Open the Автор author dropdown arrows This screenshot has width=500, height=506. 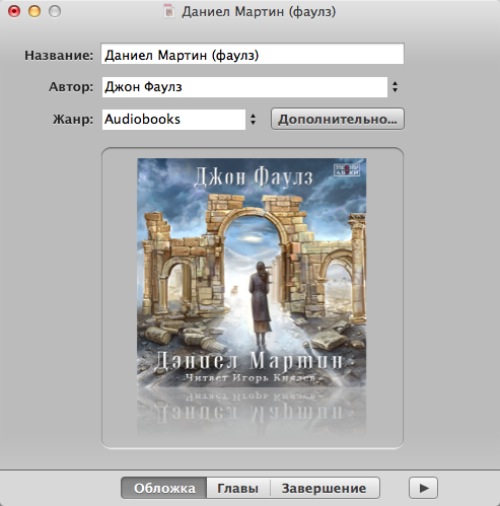pos(395,87)
